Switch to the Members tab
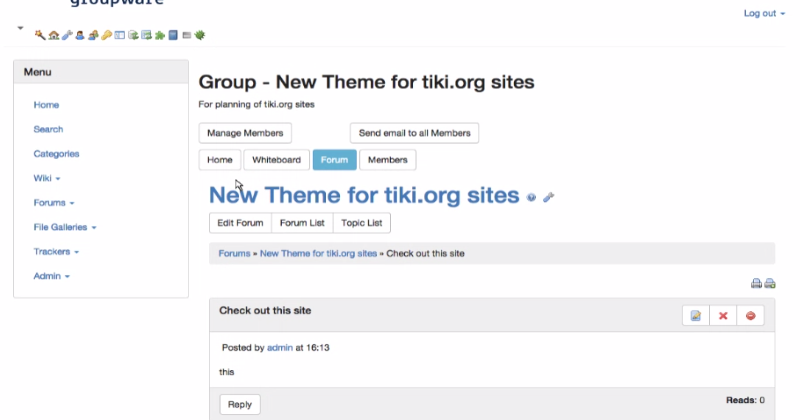800x420 pixels. pos(388,160)
